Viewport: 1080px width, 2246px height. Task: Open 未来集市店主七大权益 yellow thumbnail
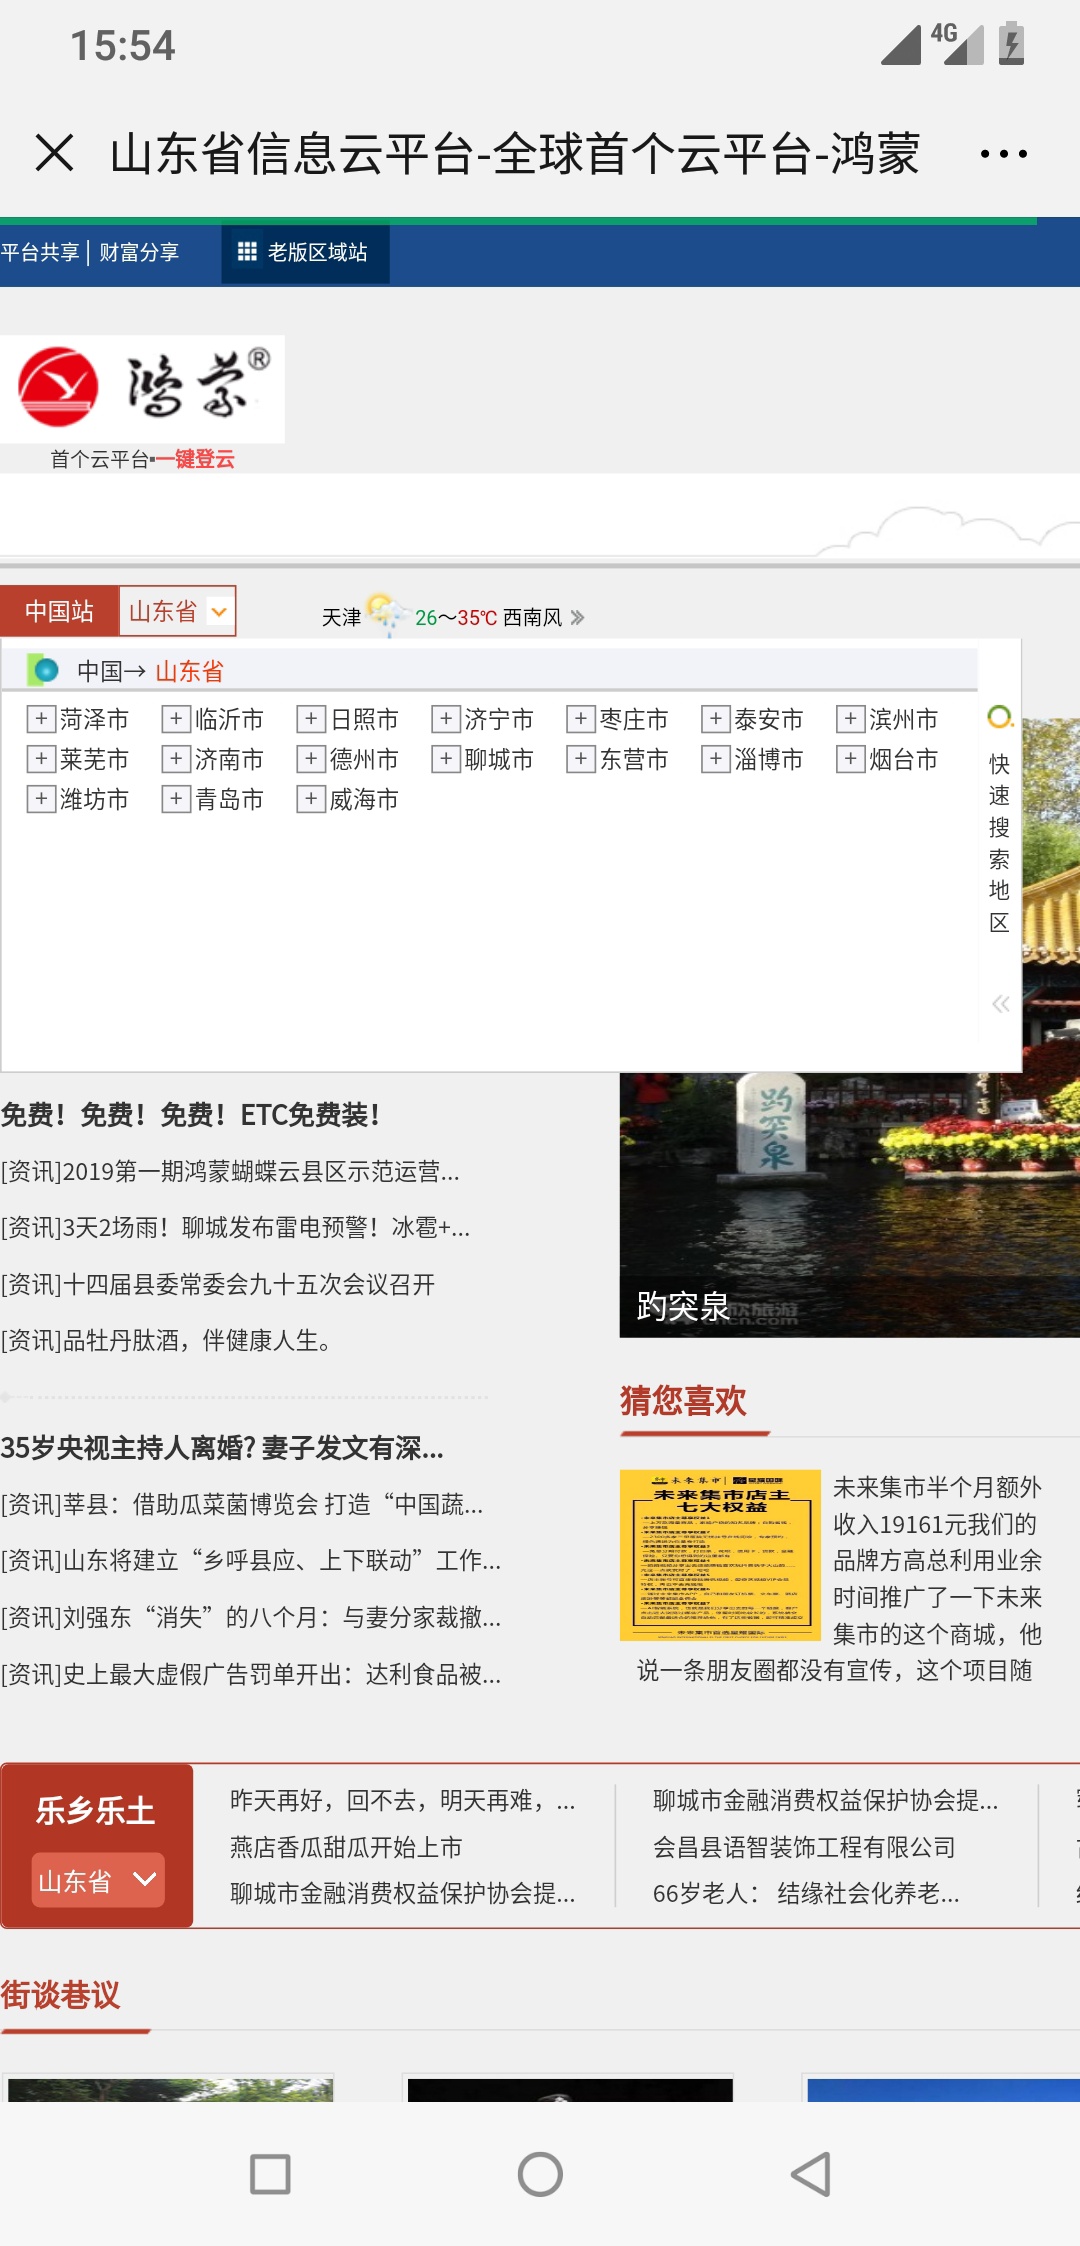click(720, 1555)
